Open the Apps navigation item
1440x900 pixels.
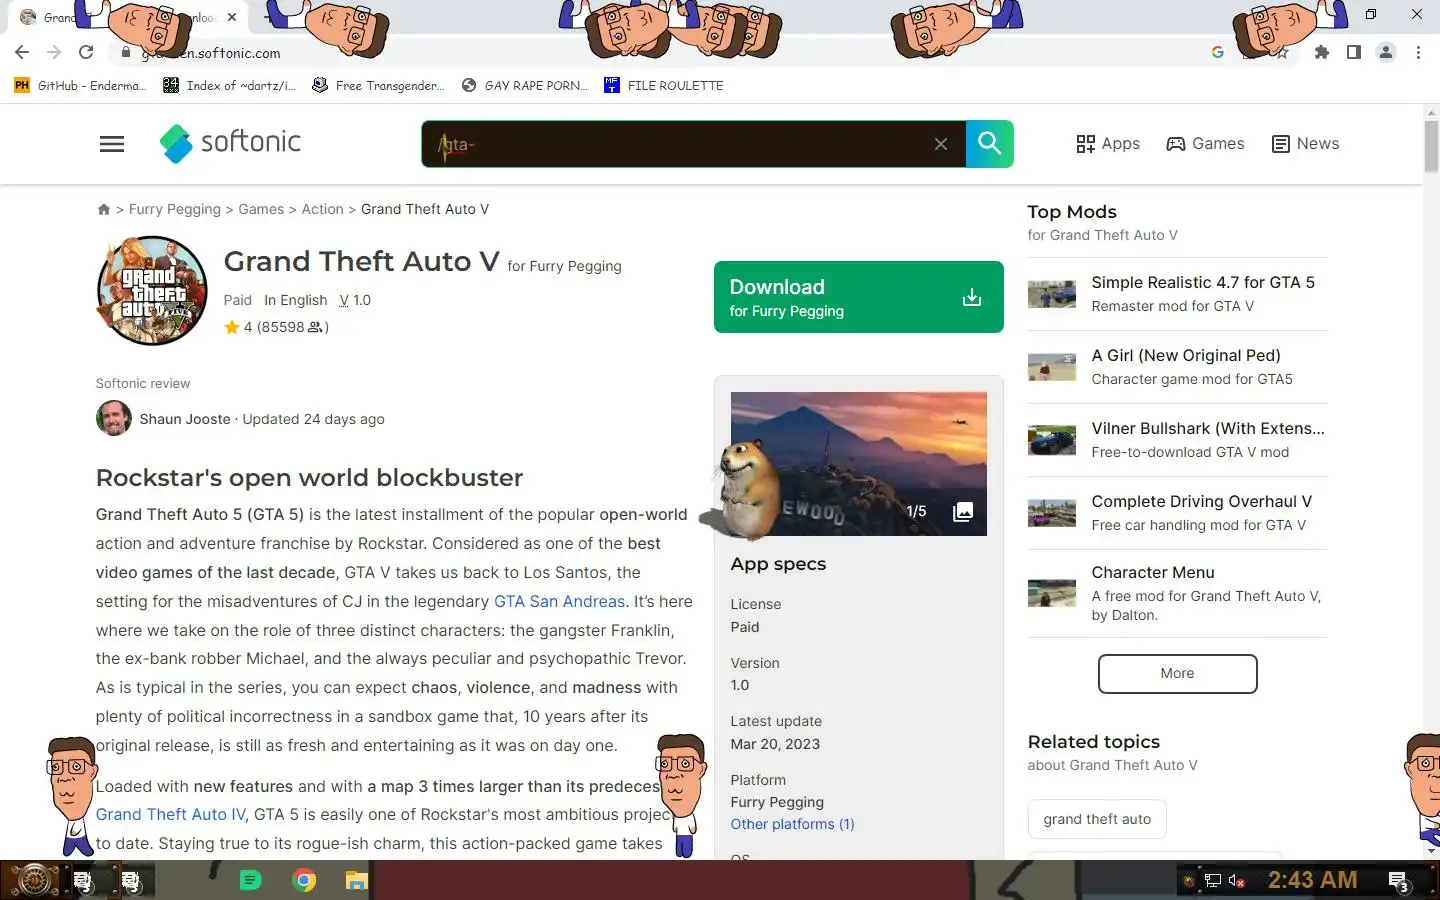(1108, 144)
